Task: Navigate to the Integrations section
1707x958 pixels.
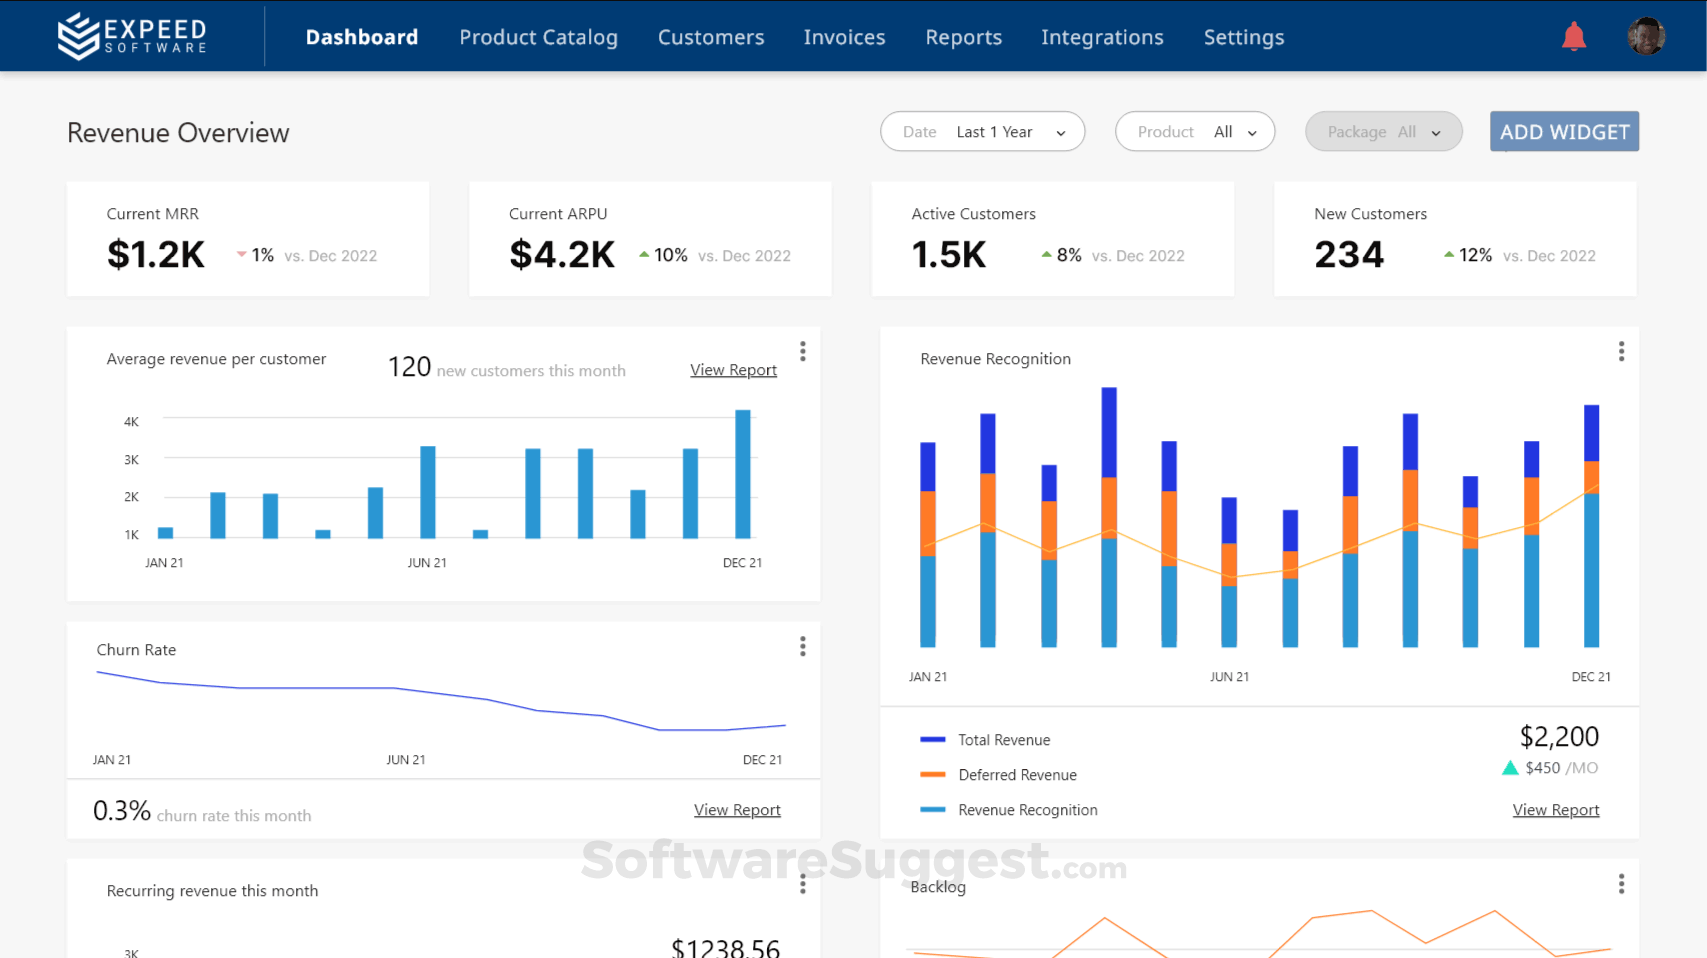Action: tap(1102, 37)
